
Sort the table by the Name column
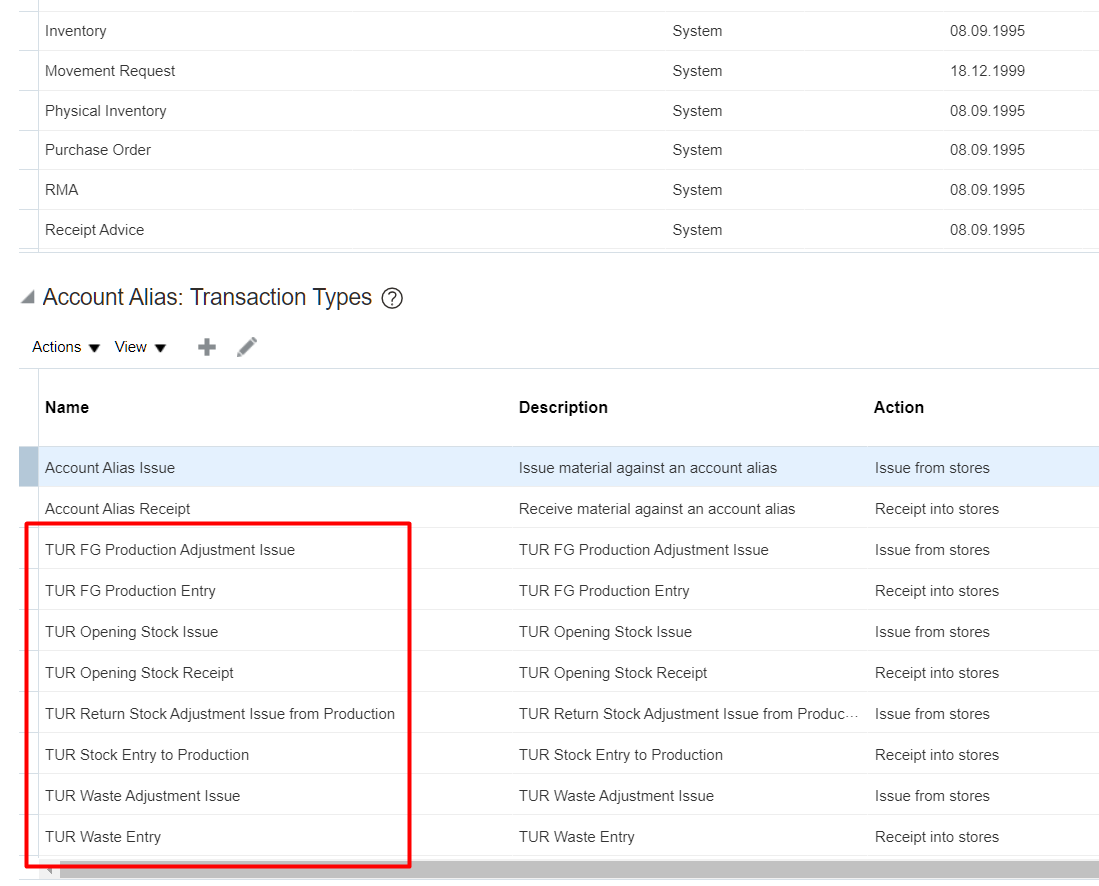66,407
